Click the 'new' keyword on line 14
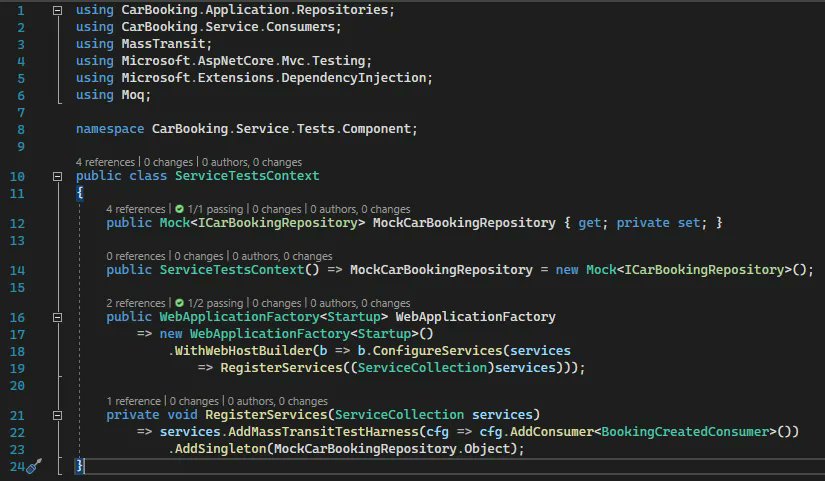The image size is (825, 481). click(567, 269)
